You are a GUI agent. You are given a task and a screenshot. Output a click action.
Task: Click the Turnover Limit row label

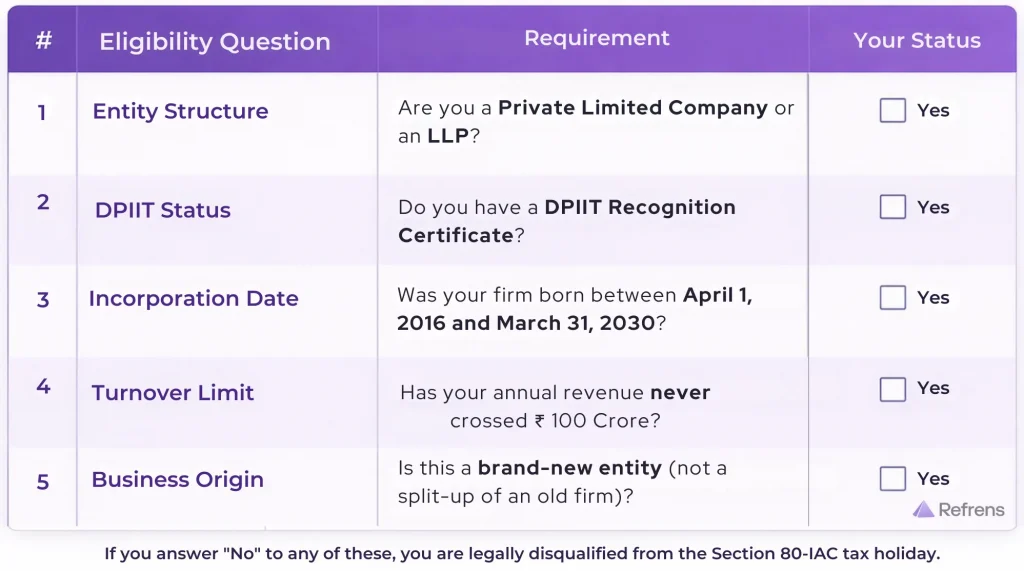click(173, 393)
